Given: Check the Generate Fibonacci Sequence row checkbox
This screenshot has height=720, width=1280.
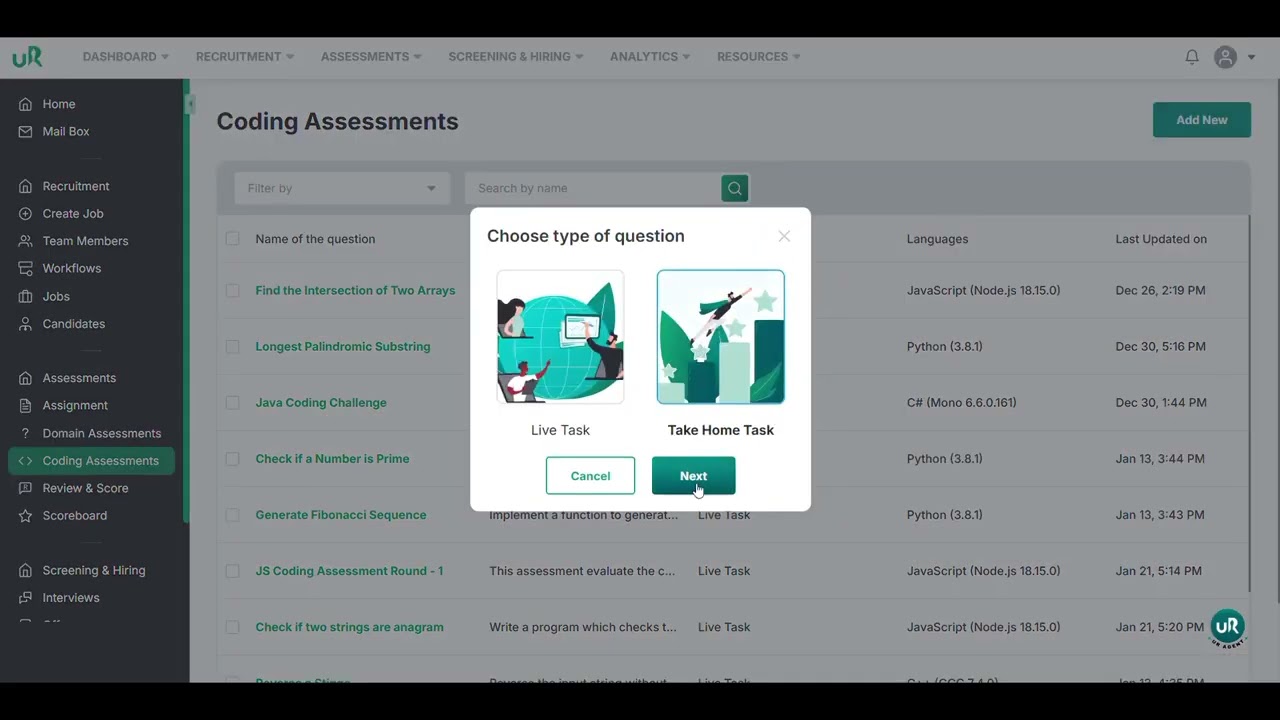Looking at the screenshot, I should coord(232,515).
